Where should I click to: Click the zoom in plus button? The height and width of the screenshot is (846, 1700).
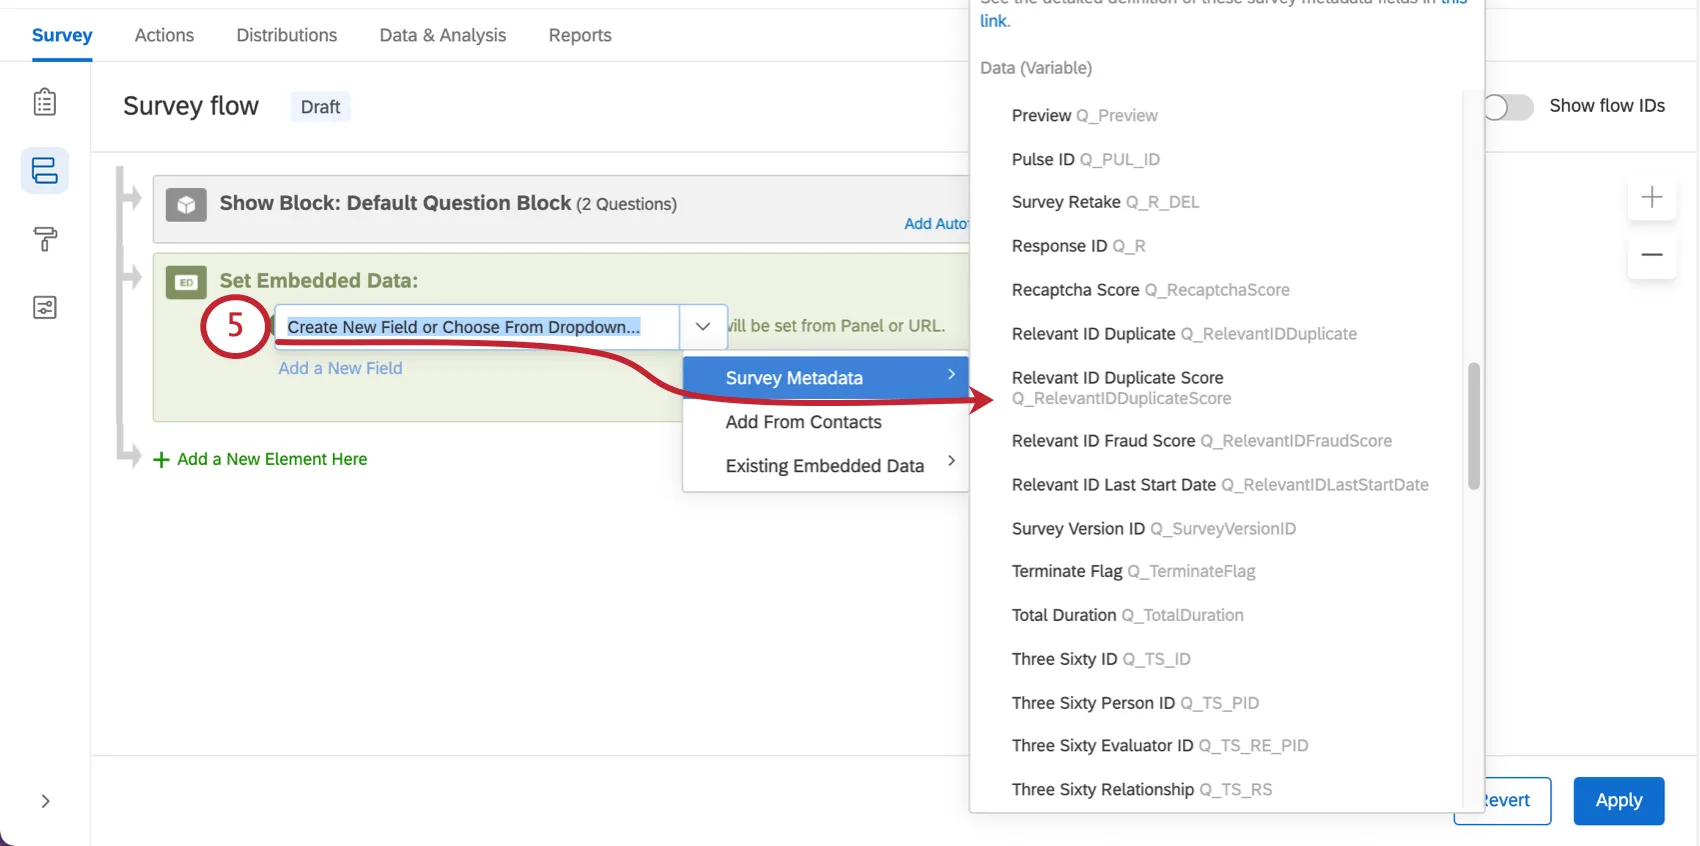click(1652, 198)
